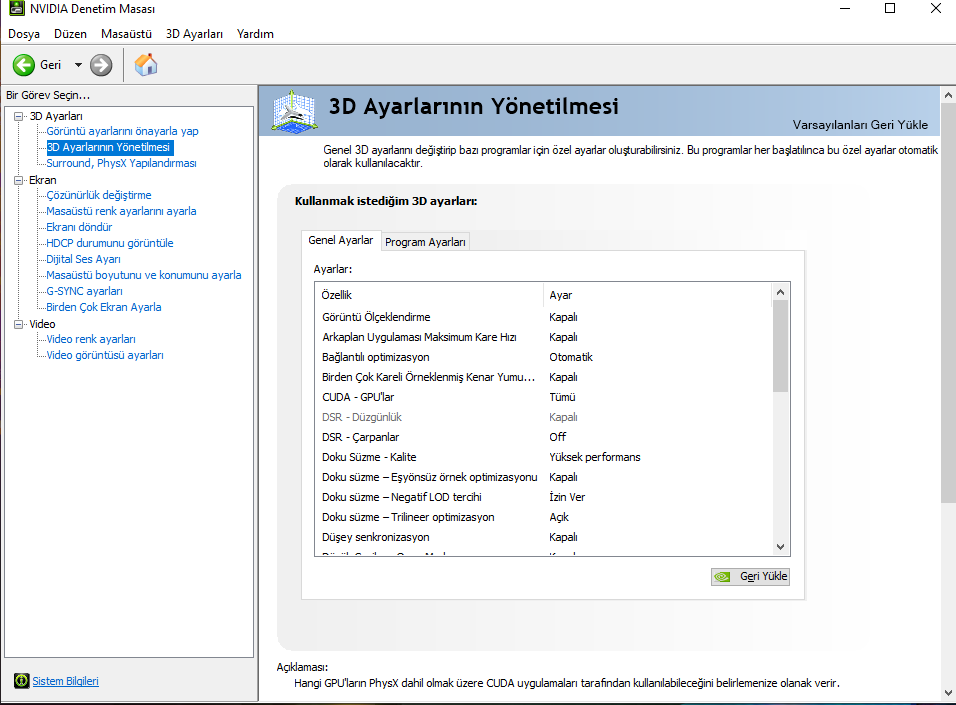
Task: Open Surround, PhysX Yapılandırması
Action: (x=121, y=163)
